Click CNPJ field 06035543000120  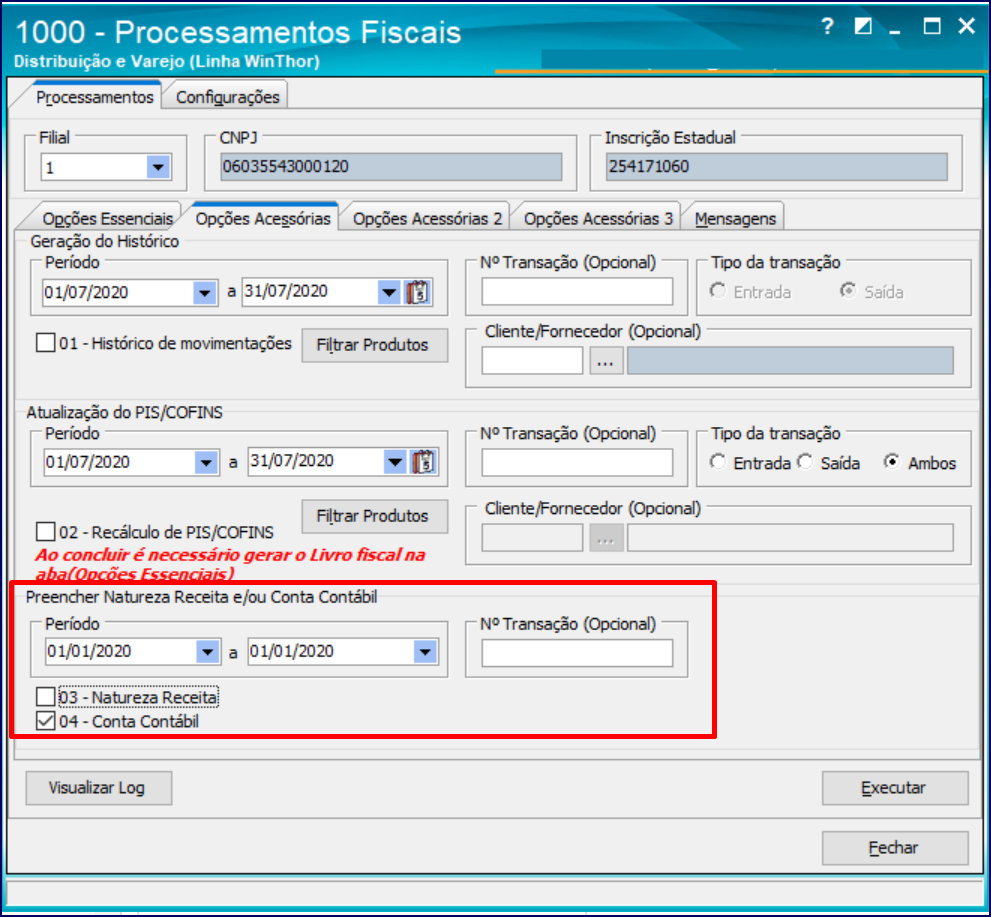point(391,167)
